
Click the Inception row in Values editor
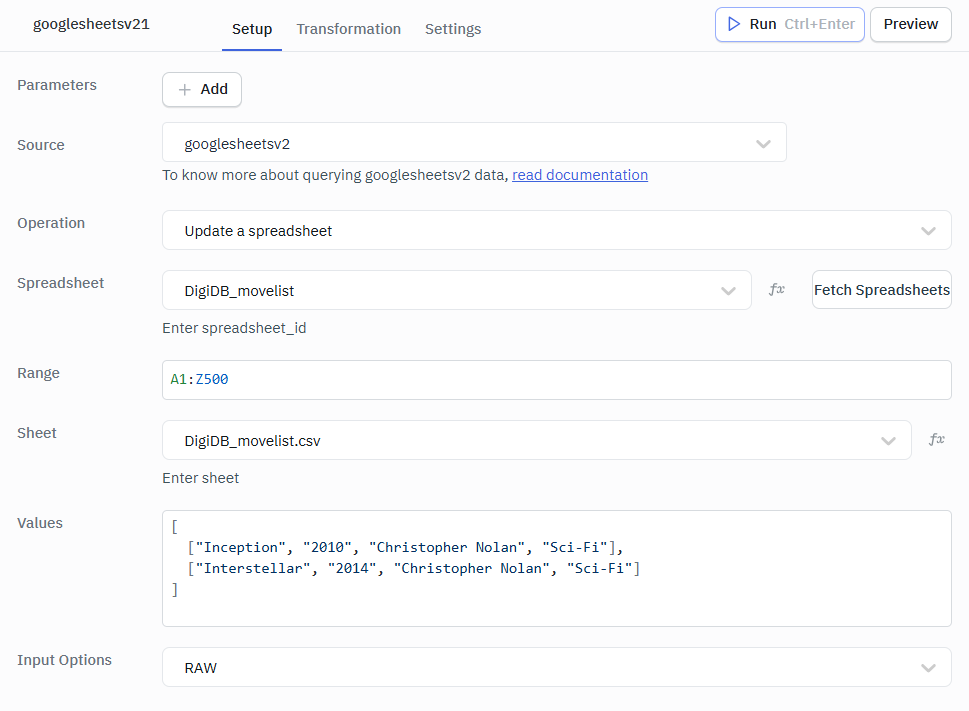point(404,547)
